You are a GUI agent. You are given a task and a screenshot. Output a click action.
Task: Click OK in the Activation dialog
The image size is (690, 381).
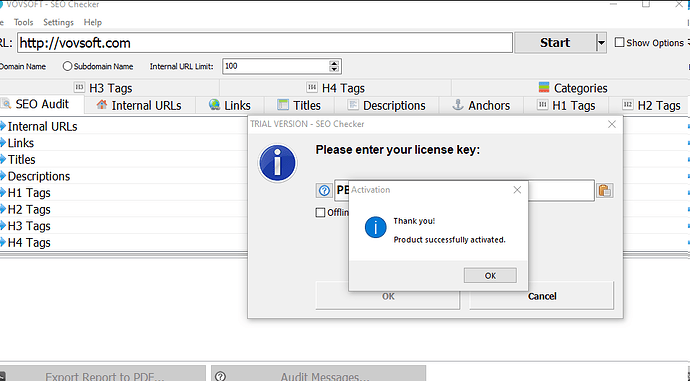pyautogui.click(x=490, y=275)
